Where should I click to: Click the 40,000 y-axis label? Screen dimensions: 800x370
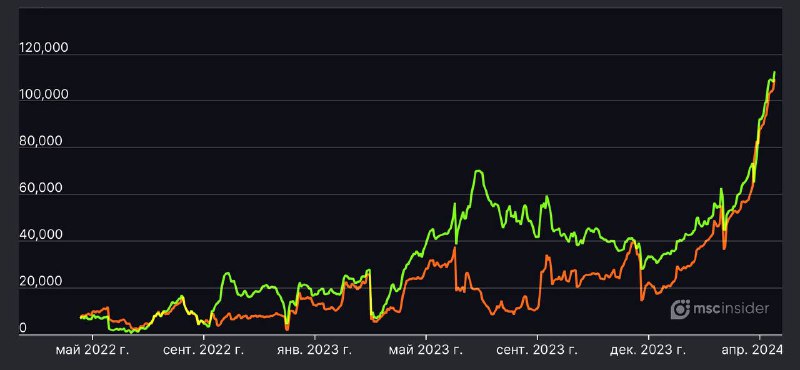40,235
